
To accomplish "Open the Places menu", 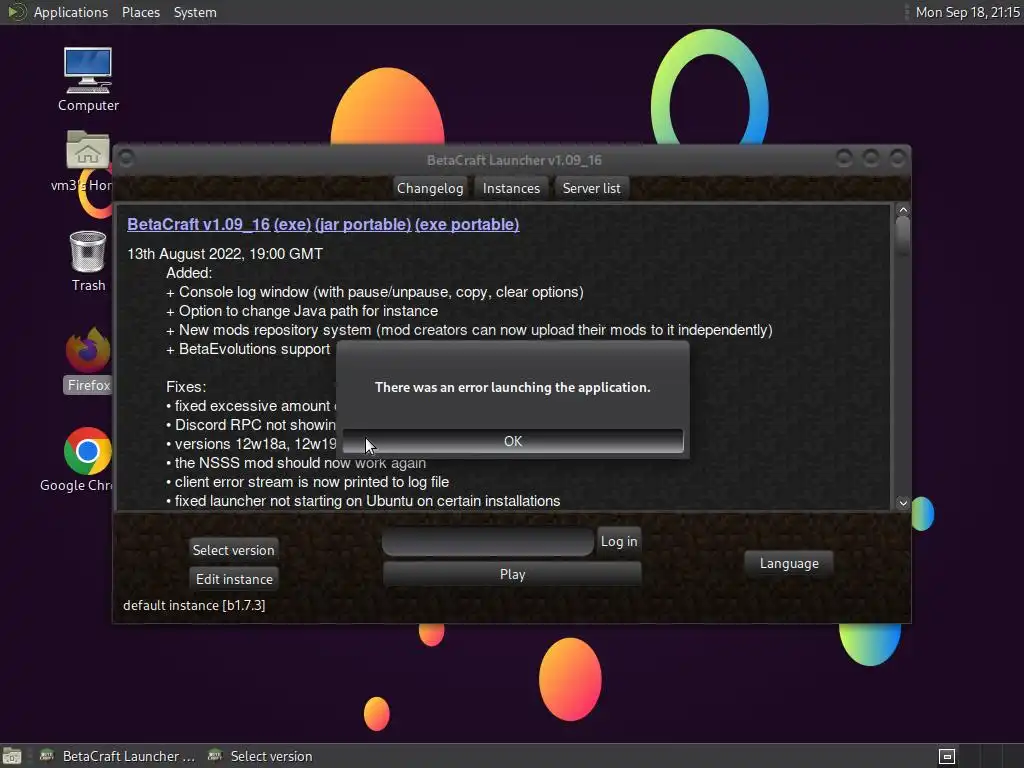I will tap(140, 12).
